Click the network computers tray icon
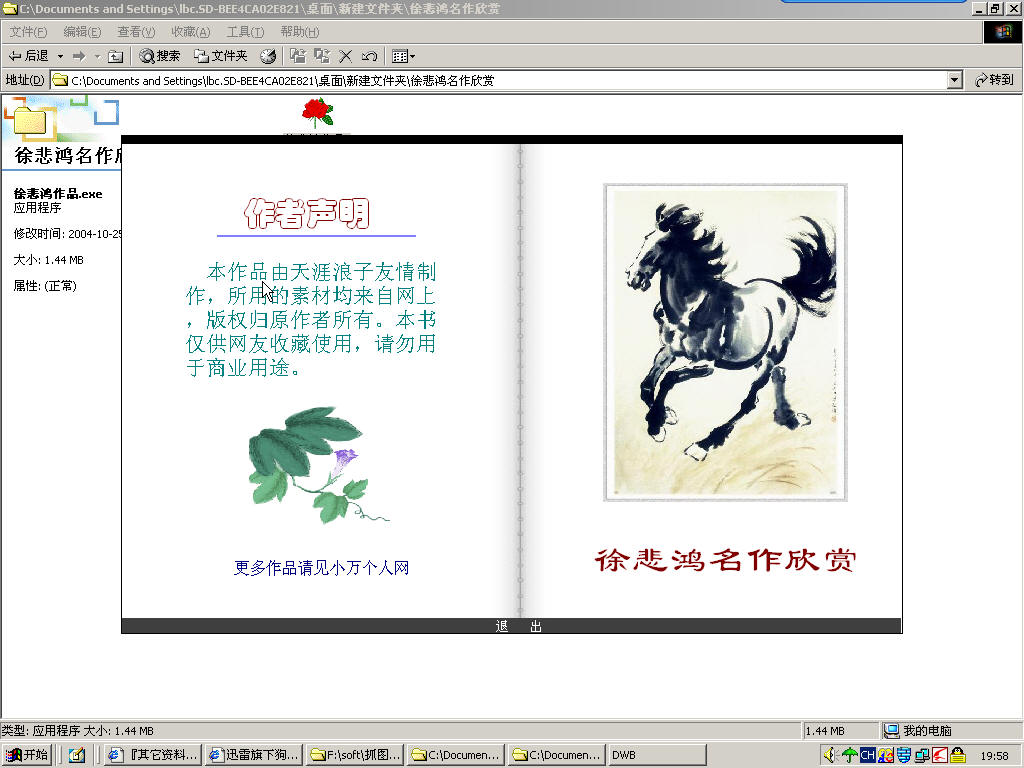This screenshot has height=768, width=1024. (922, 756)
